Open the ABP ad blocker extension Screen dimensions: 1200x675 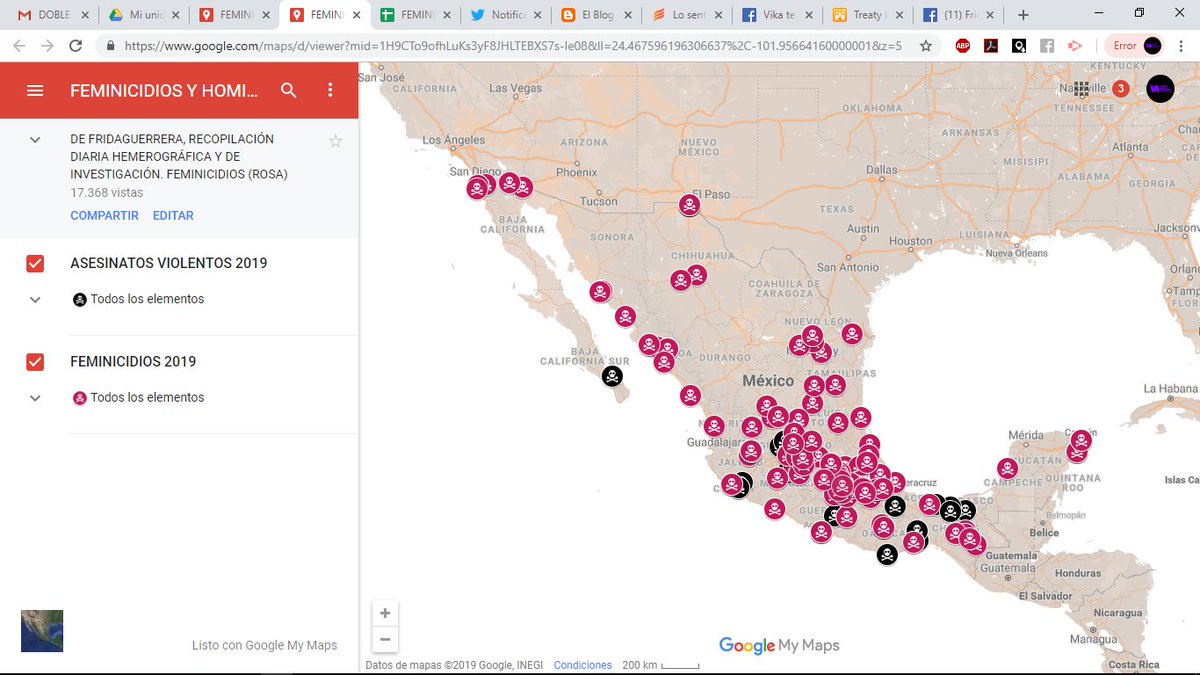pyautogui.click(x=962, y=46)
